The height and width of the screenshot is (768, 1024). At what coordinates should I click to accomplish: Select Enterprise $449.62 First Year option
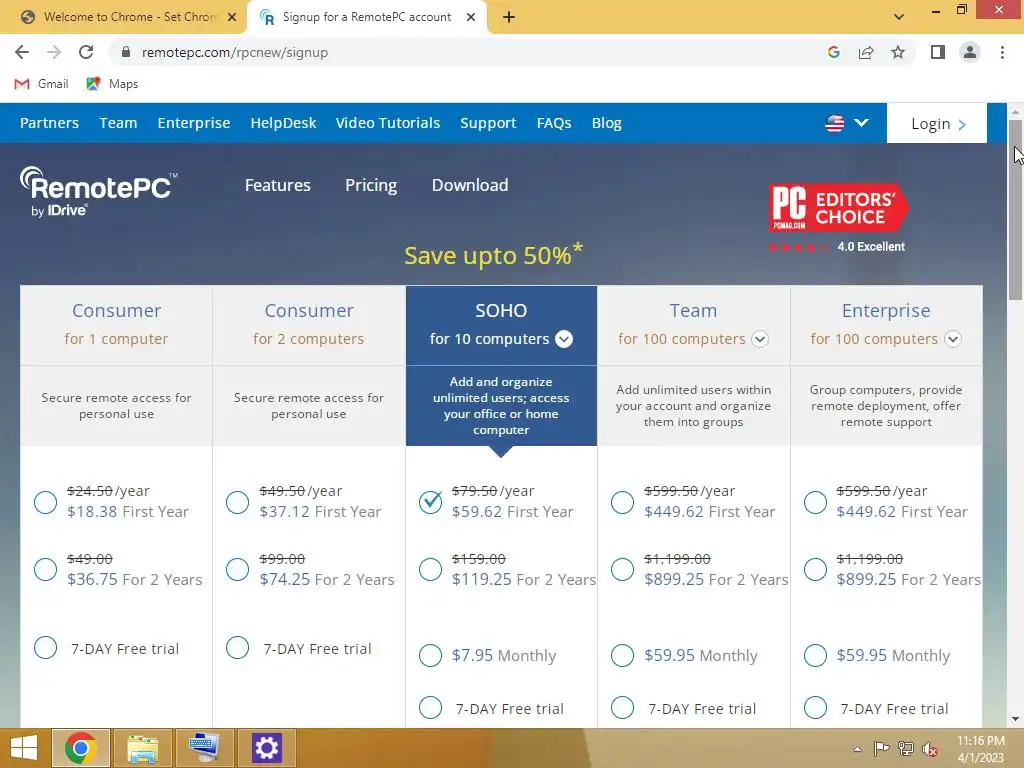[x=815, y=502]
